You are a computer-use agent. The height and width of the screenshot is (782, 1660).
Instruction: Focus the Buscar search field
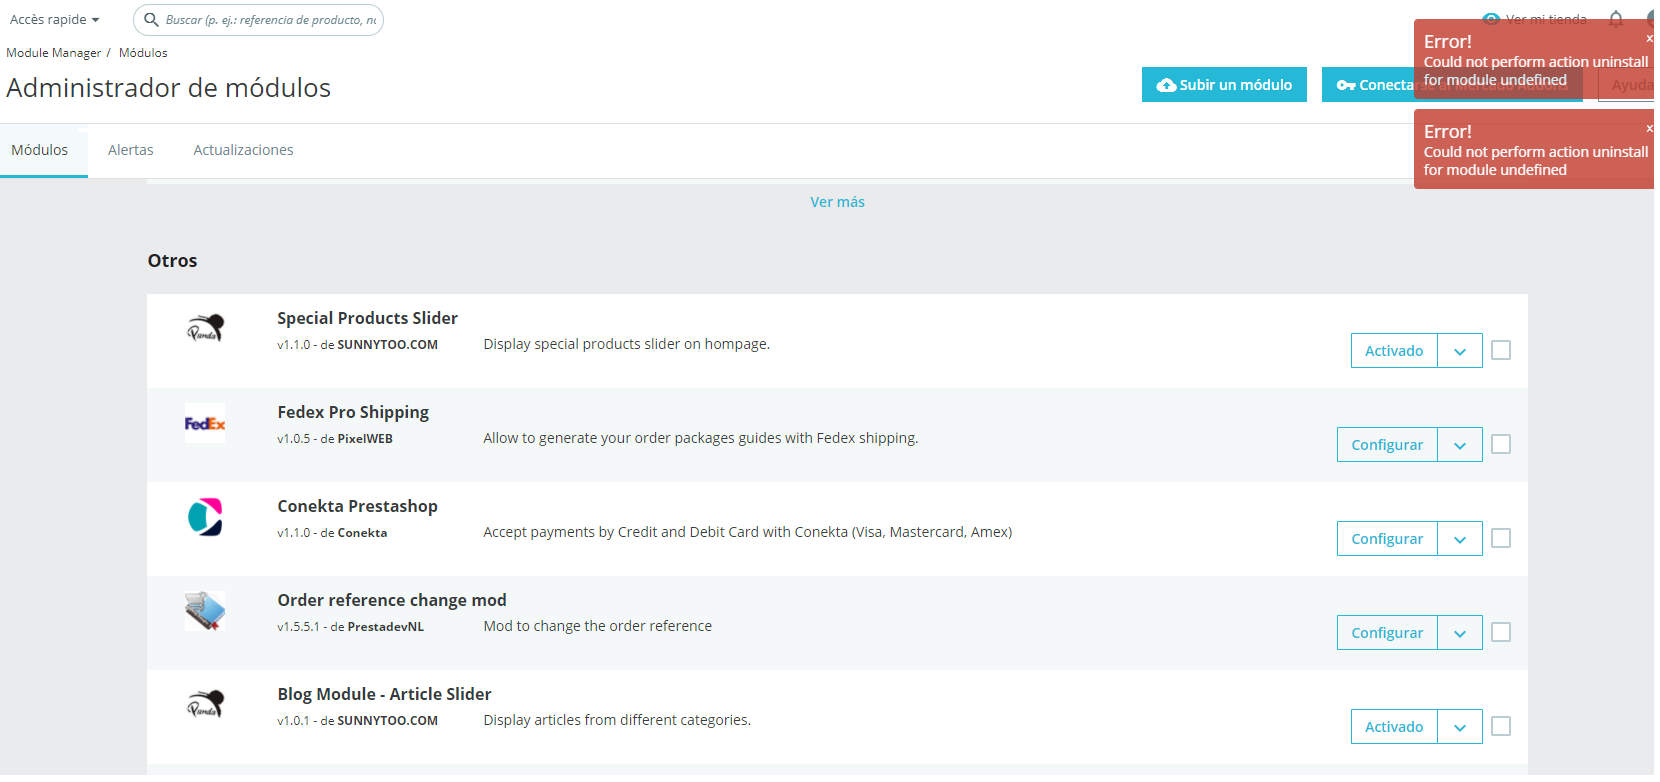pos(258,20)
